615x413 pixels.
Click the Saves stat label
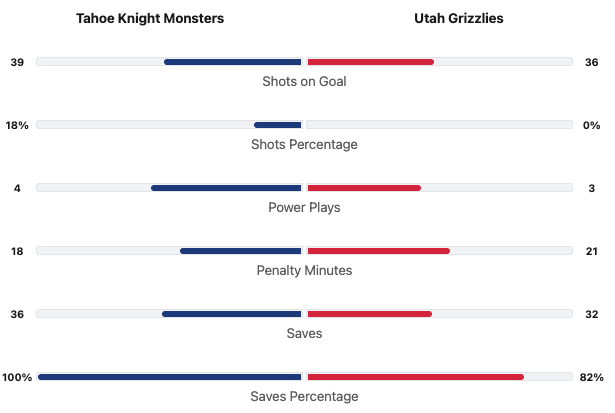tap(304, 334)
